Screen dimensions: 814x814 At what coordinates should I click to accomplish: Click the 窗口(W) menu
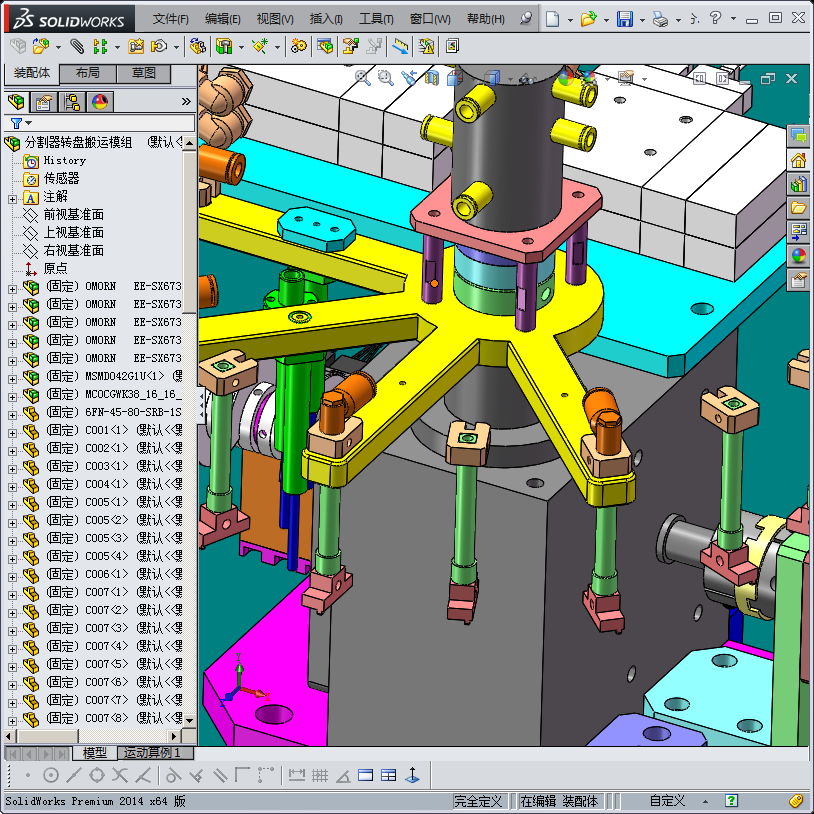pyautogui.click(x=430, y=19)
